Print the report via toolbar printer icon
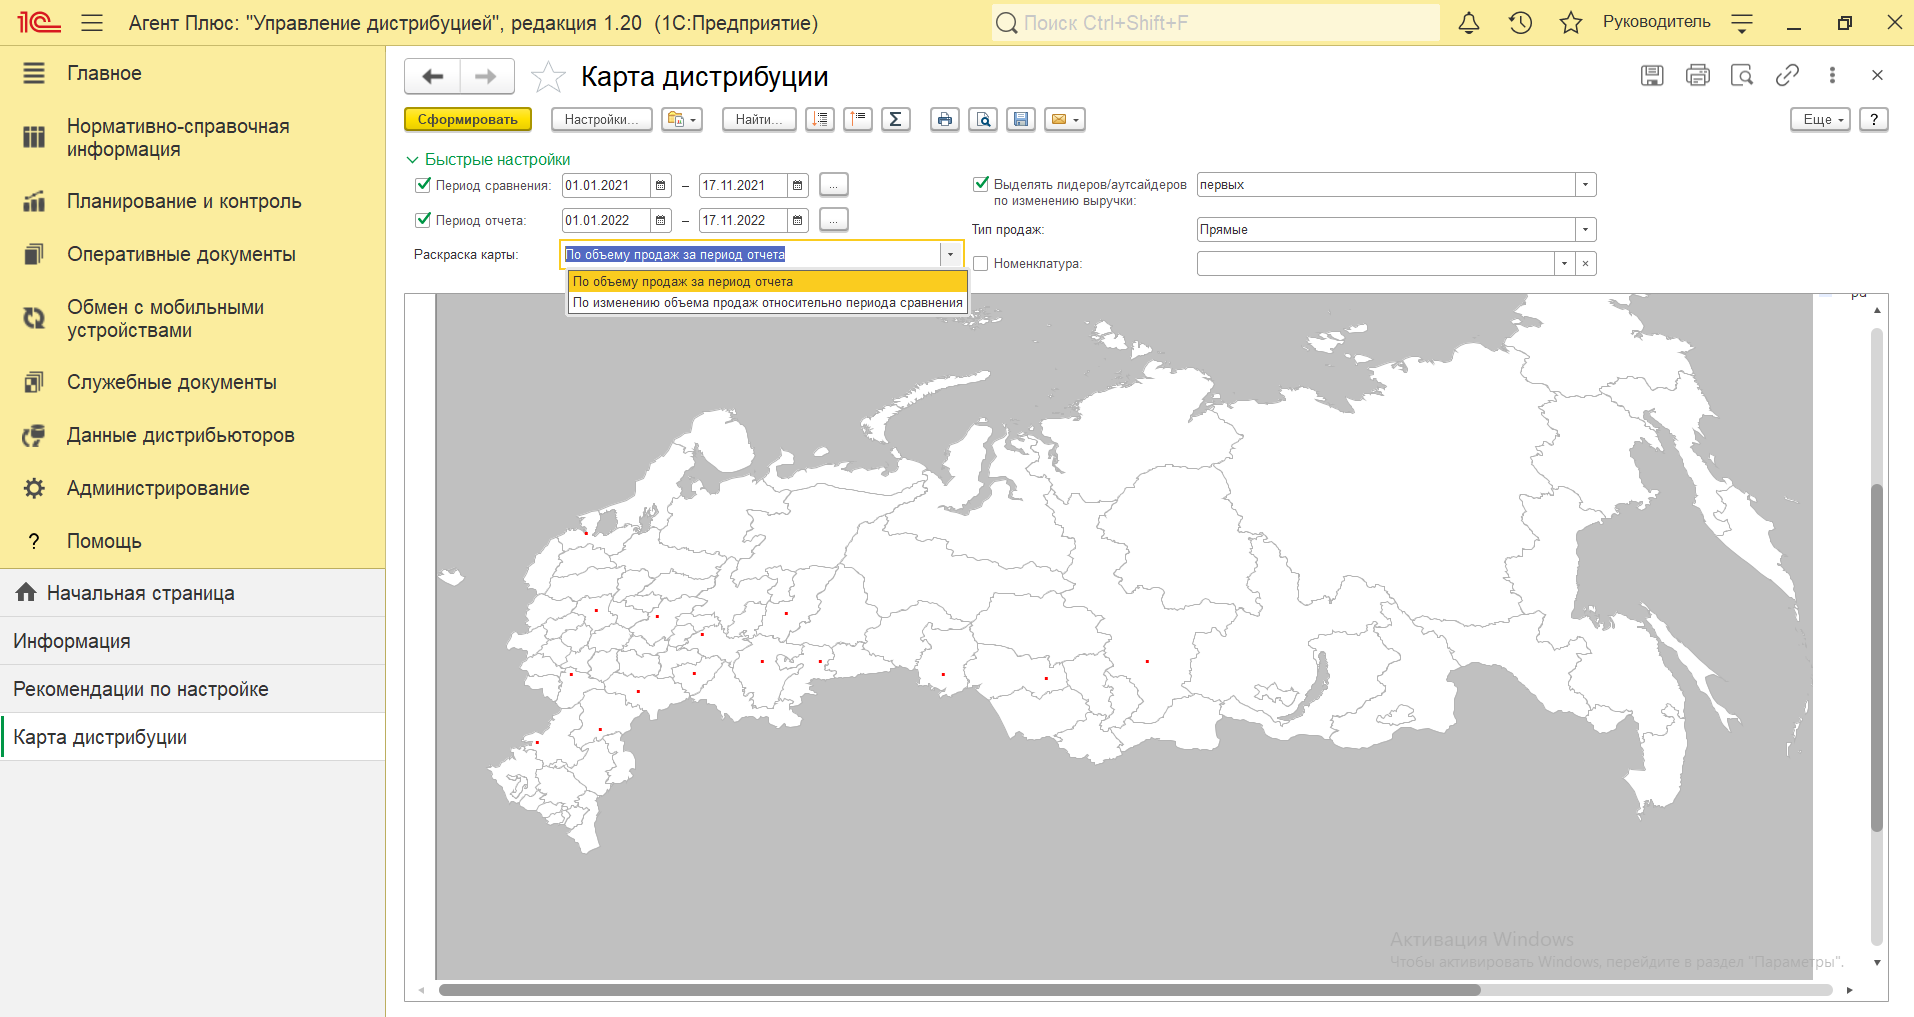Screen dimensions: 1914x1017 [945, 119]
